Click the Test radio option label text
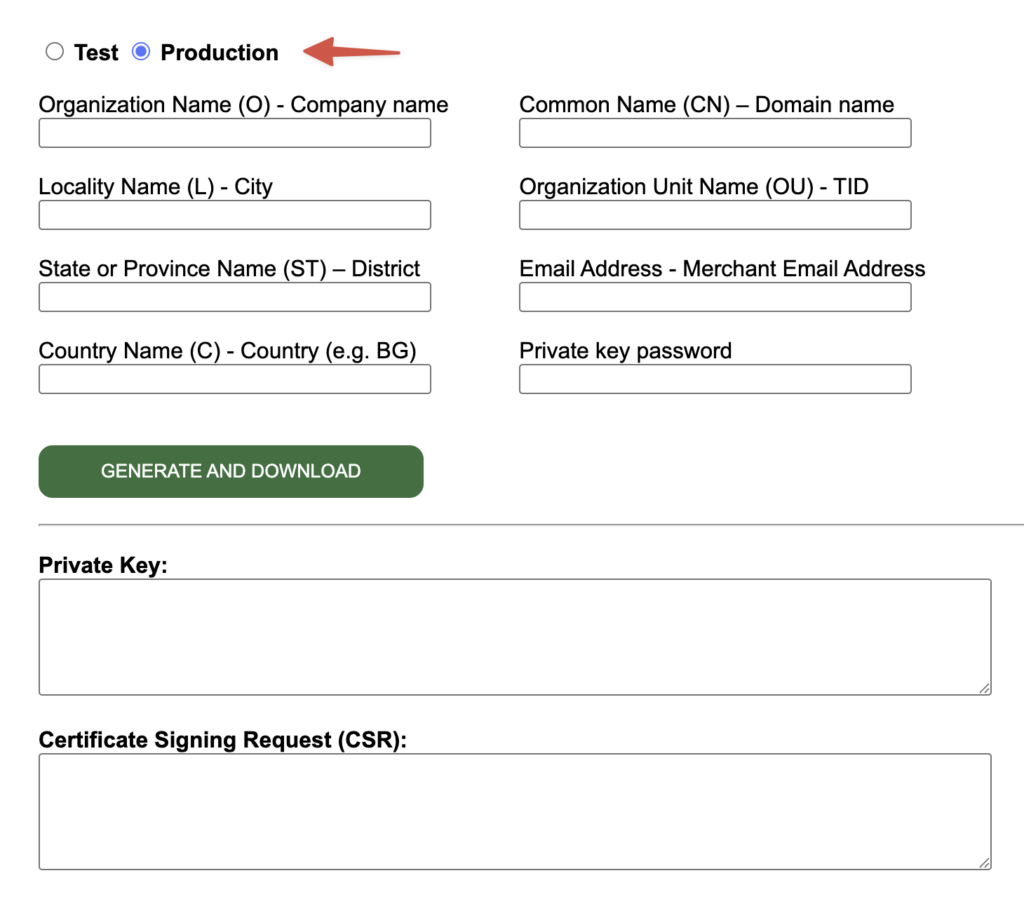Screen dimensions: 1024x906 coord(96,52)
